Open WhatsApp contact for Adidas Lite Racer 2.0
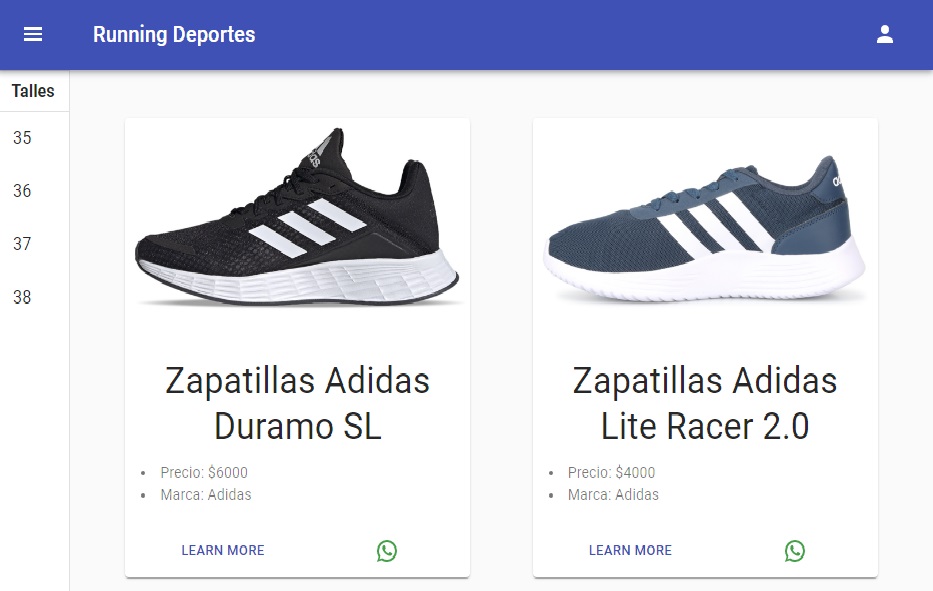The height and width of the screenshot is (591, 933). coord(795,550)
